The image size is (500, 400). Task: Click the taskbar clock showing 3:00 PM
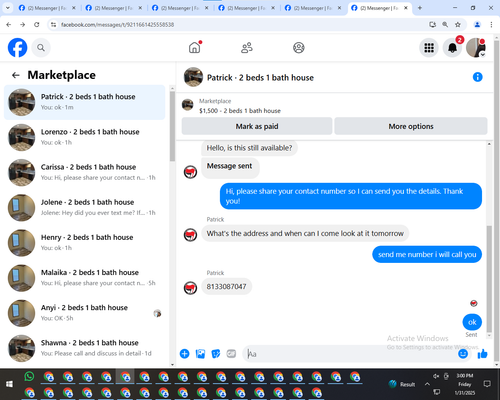click(465, 384)
